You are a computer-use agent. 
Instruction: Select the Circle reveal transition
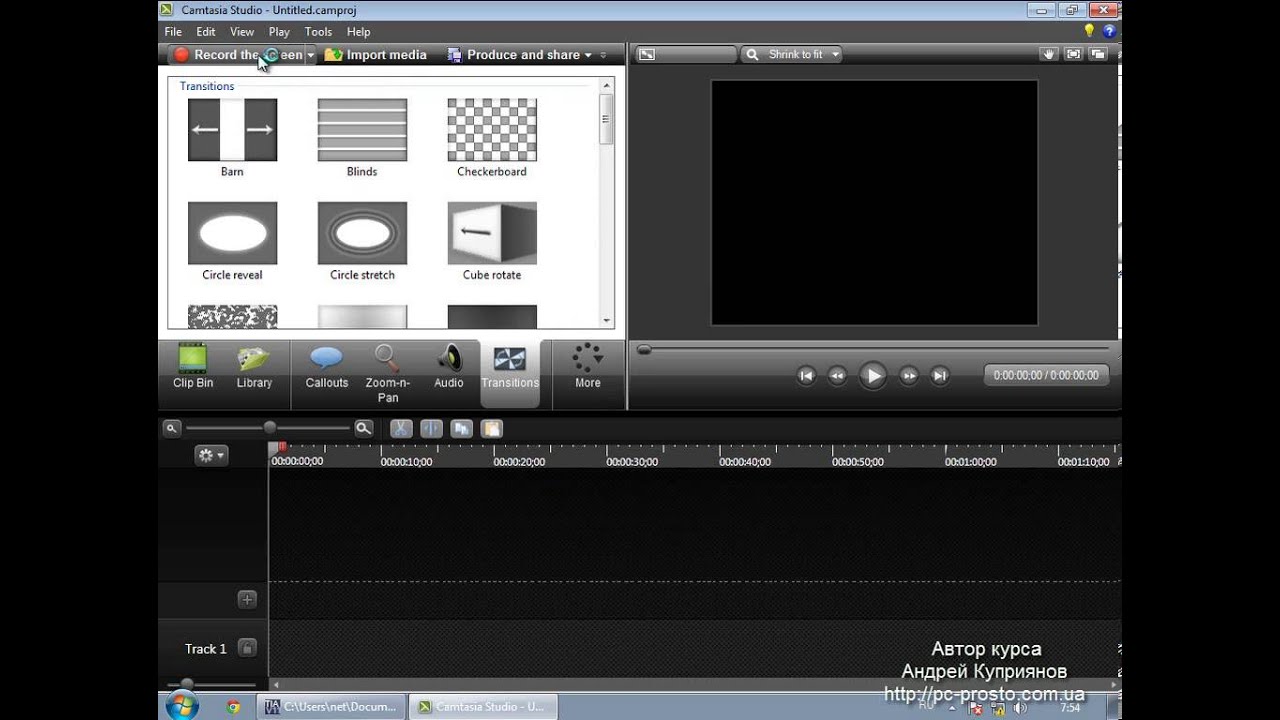[x=232, y=233]
